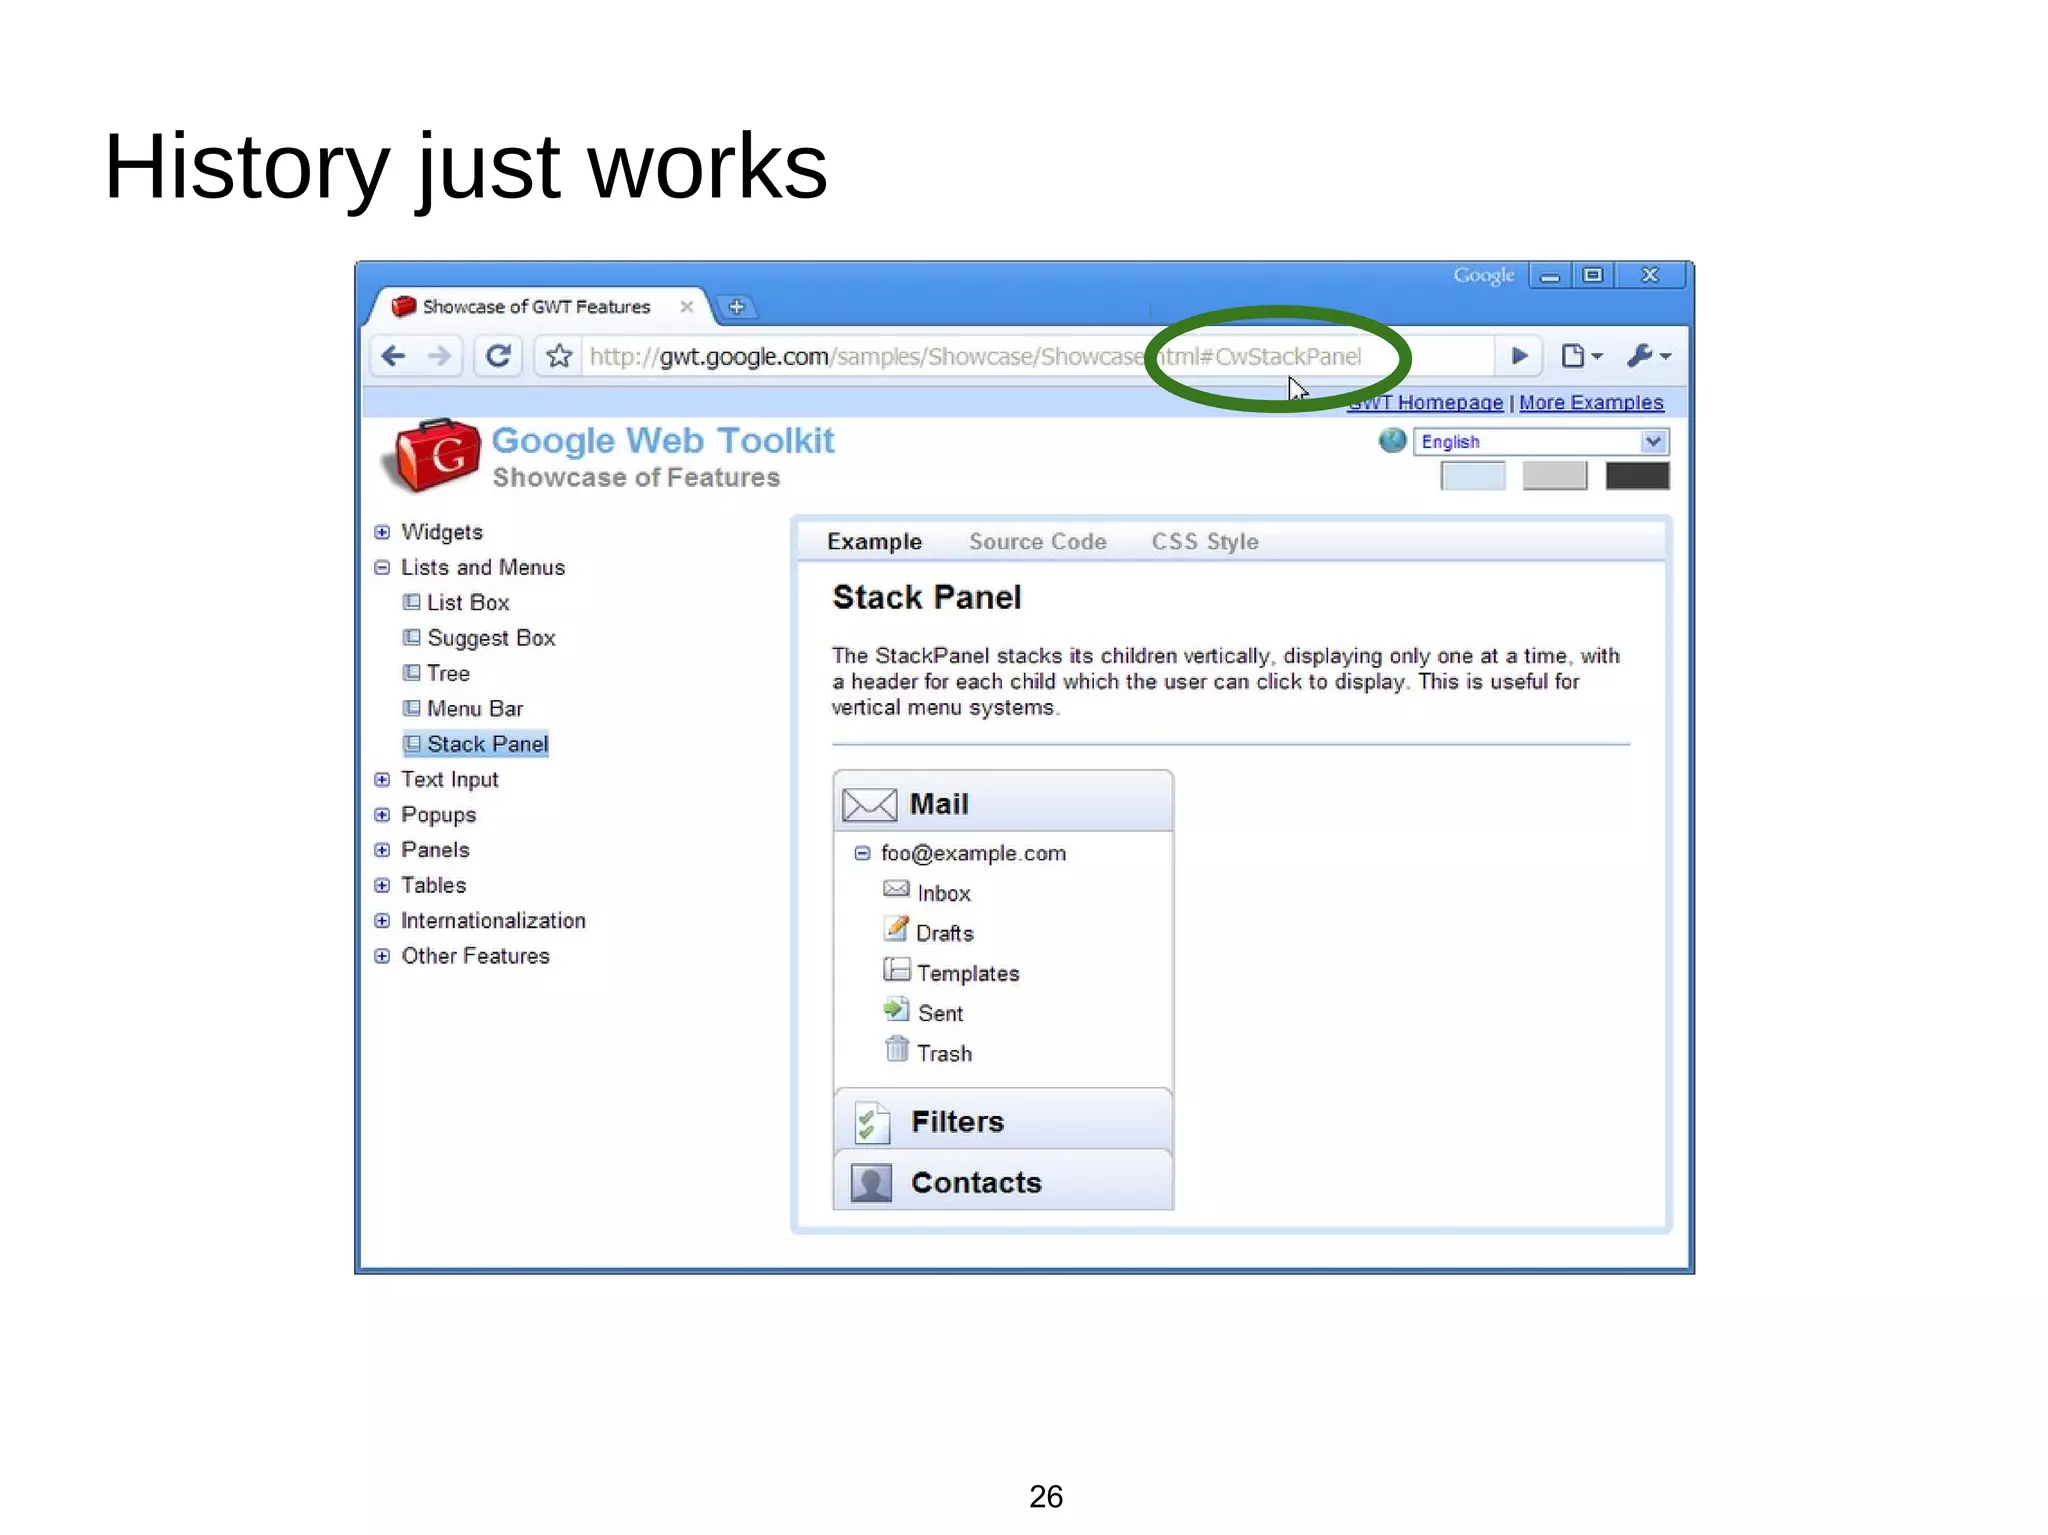Collapse the Lists and Menus node
The width and height of the screenshot is (2048, 1535).
point(382,568)
